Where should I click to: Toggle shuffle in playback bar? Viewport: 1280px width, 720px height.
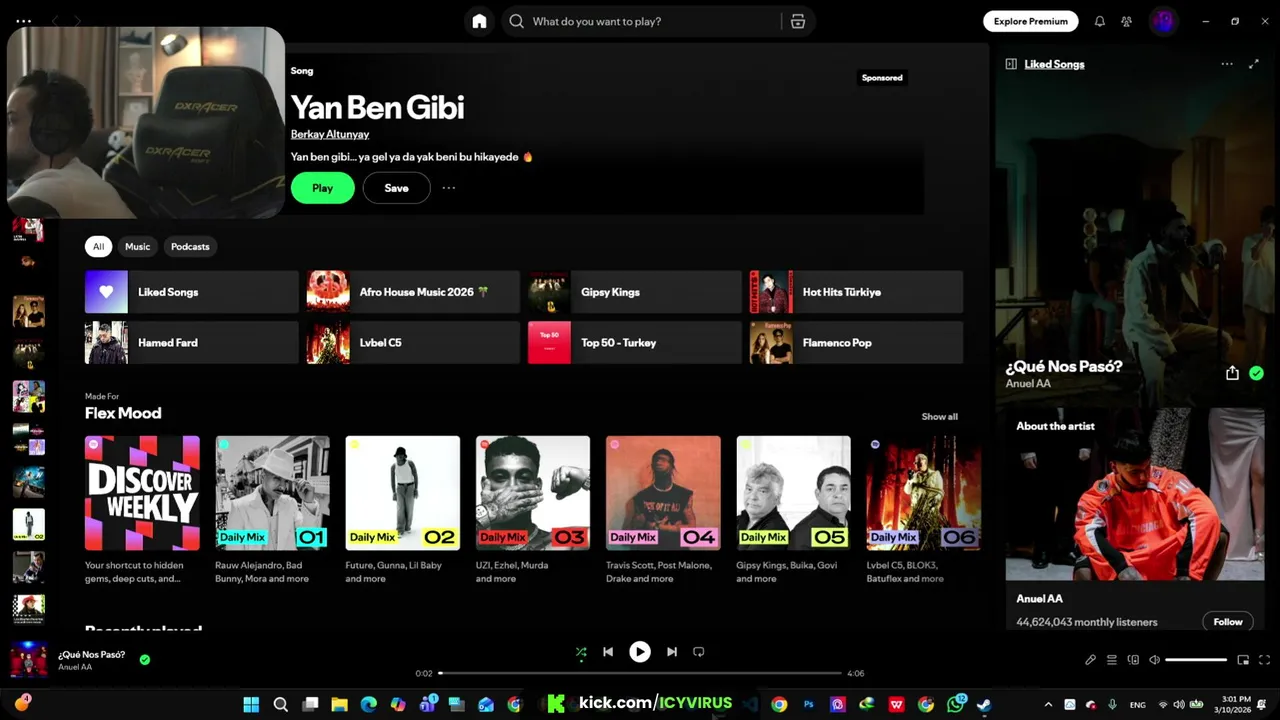(581, 652)
